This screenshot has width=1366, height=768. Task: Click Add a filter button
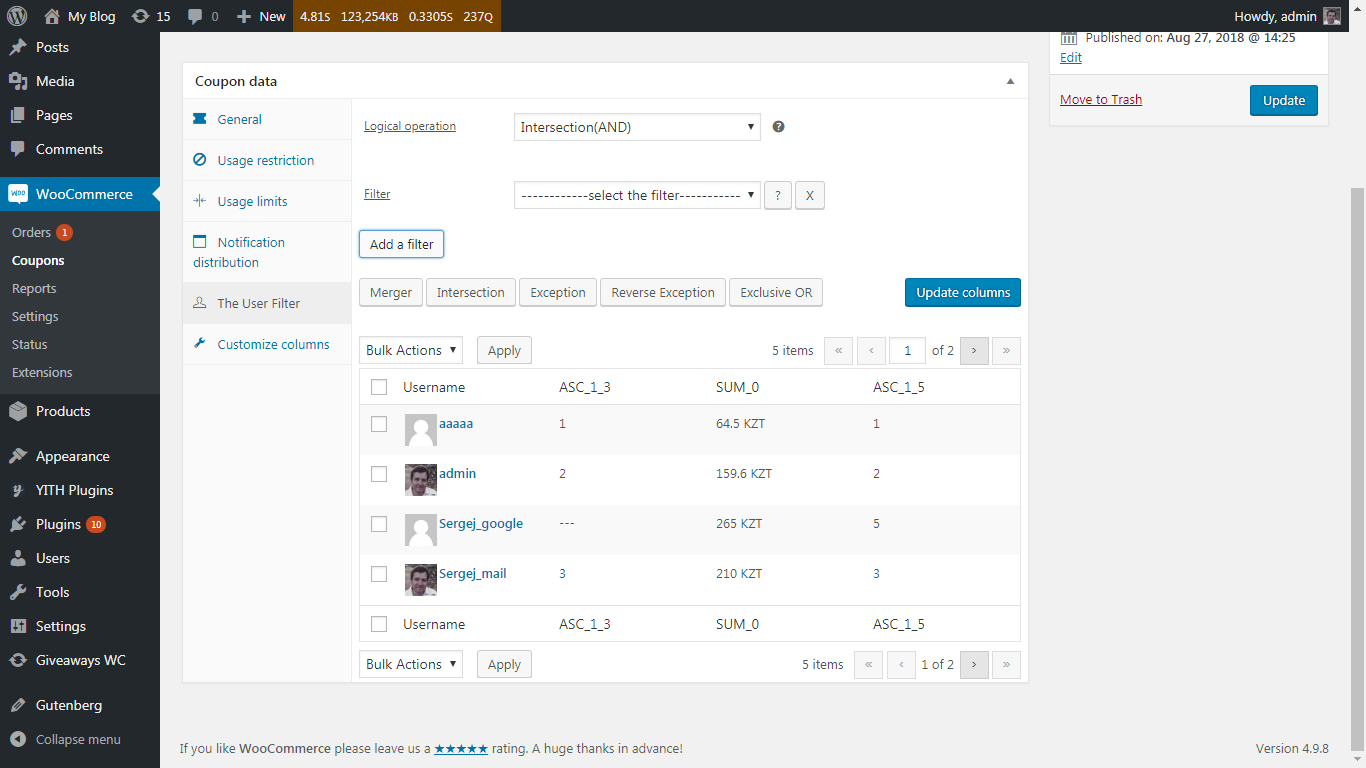click(x=402, y=244)
